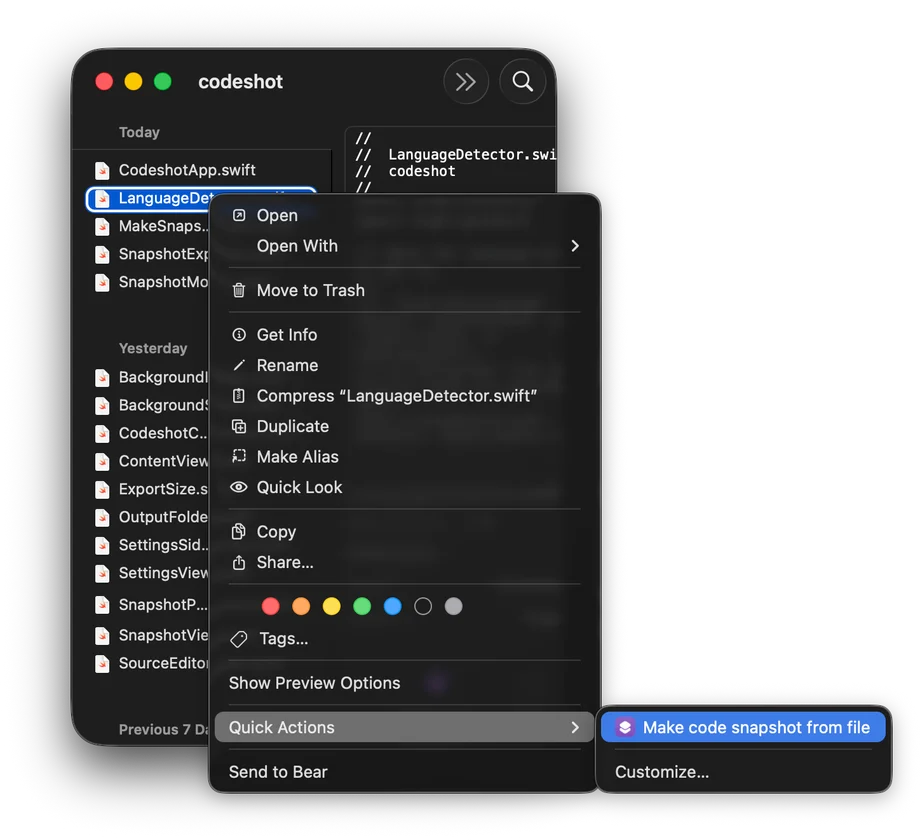The width and height of the screenshot is (920, 840).
Task: Choose Move to Trash
Action: click(x=404, y=290)
